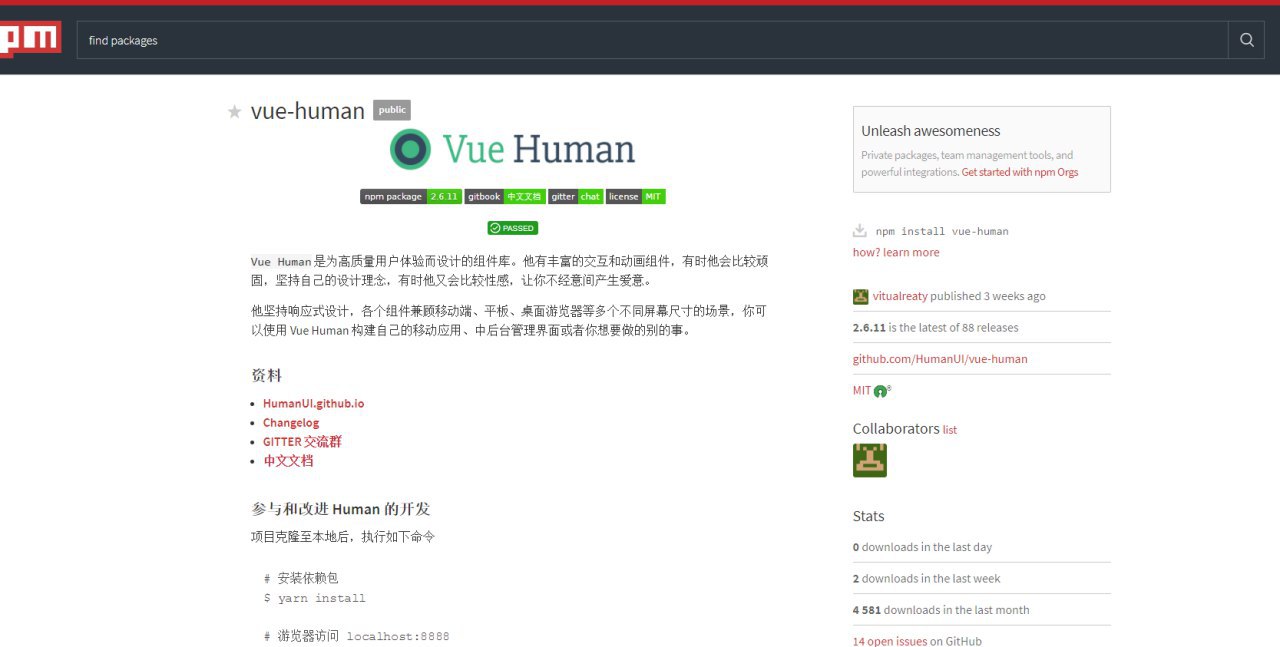Click the Unleash awesomeness heading
1280x647 pixels.
(931, 131)
